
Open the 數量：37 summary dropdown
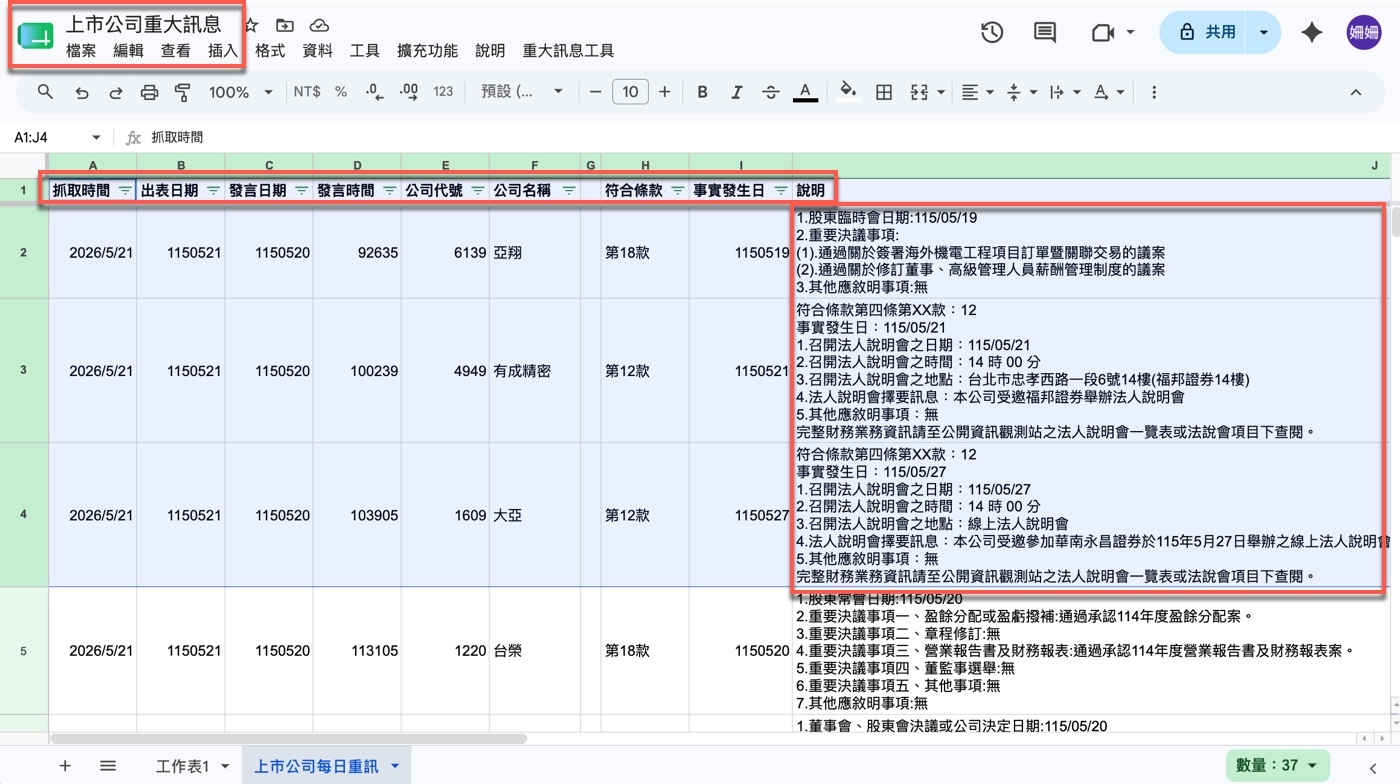(1277, 765)
